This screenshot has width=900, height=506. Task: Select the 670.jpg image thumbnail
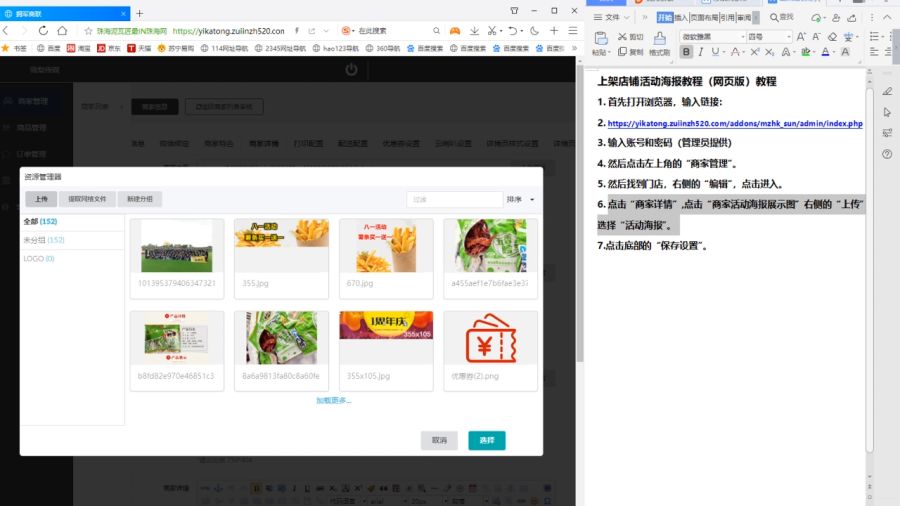386,258
